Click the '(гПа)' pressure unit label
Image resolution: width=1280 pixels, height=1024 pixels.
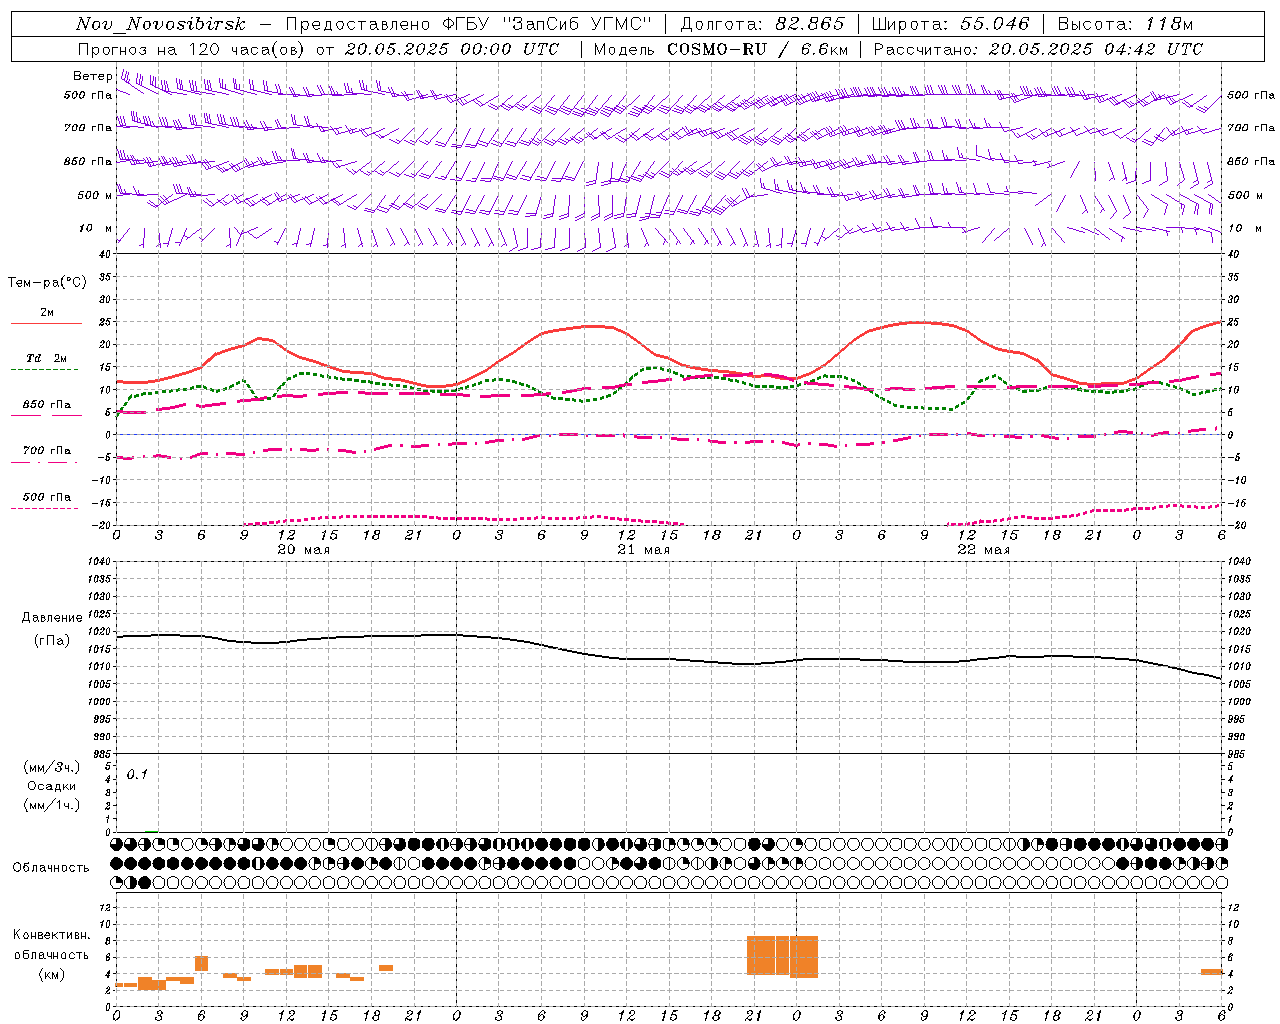tap(52, 641)
